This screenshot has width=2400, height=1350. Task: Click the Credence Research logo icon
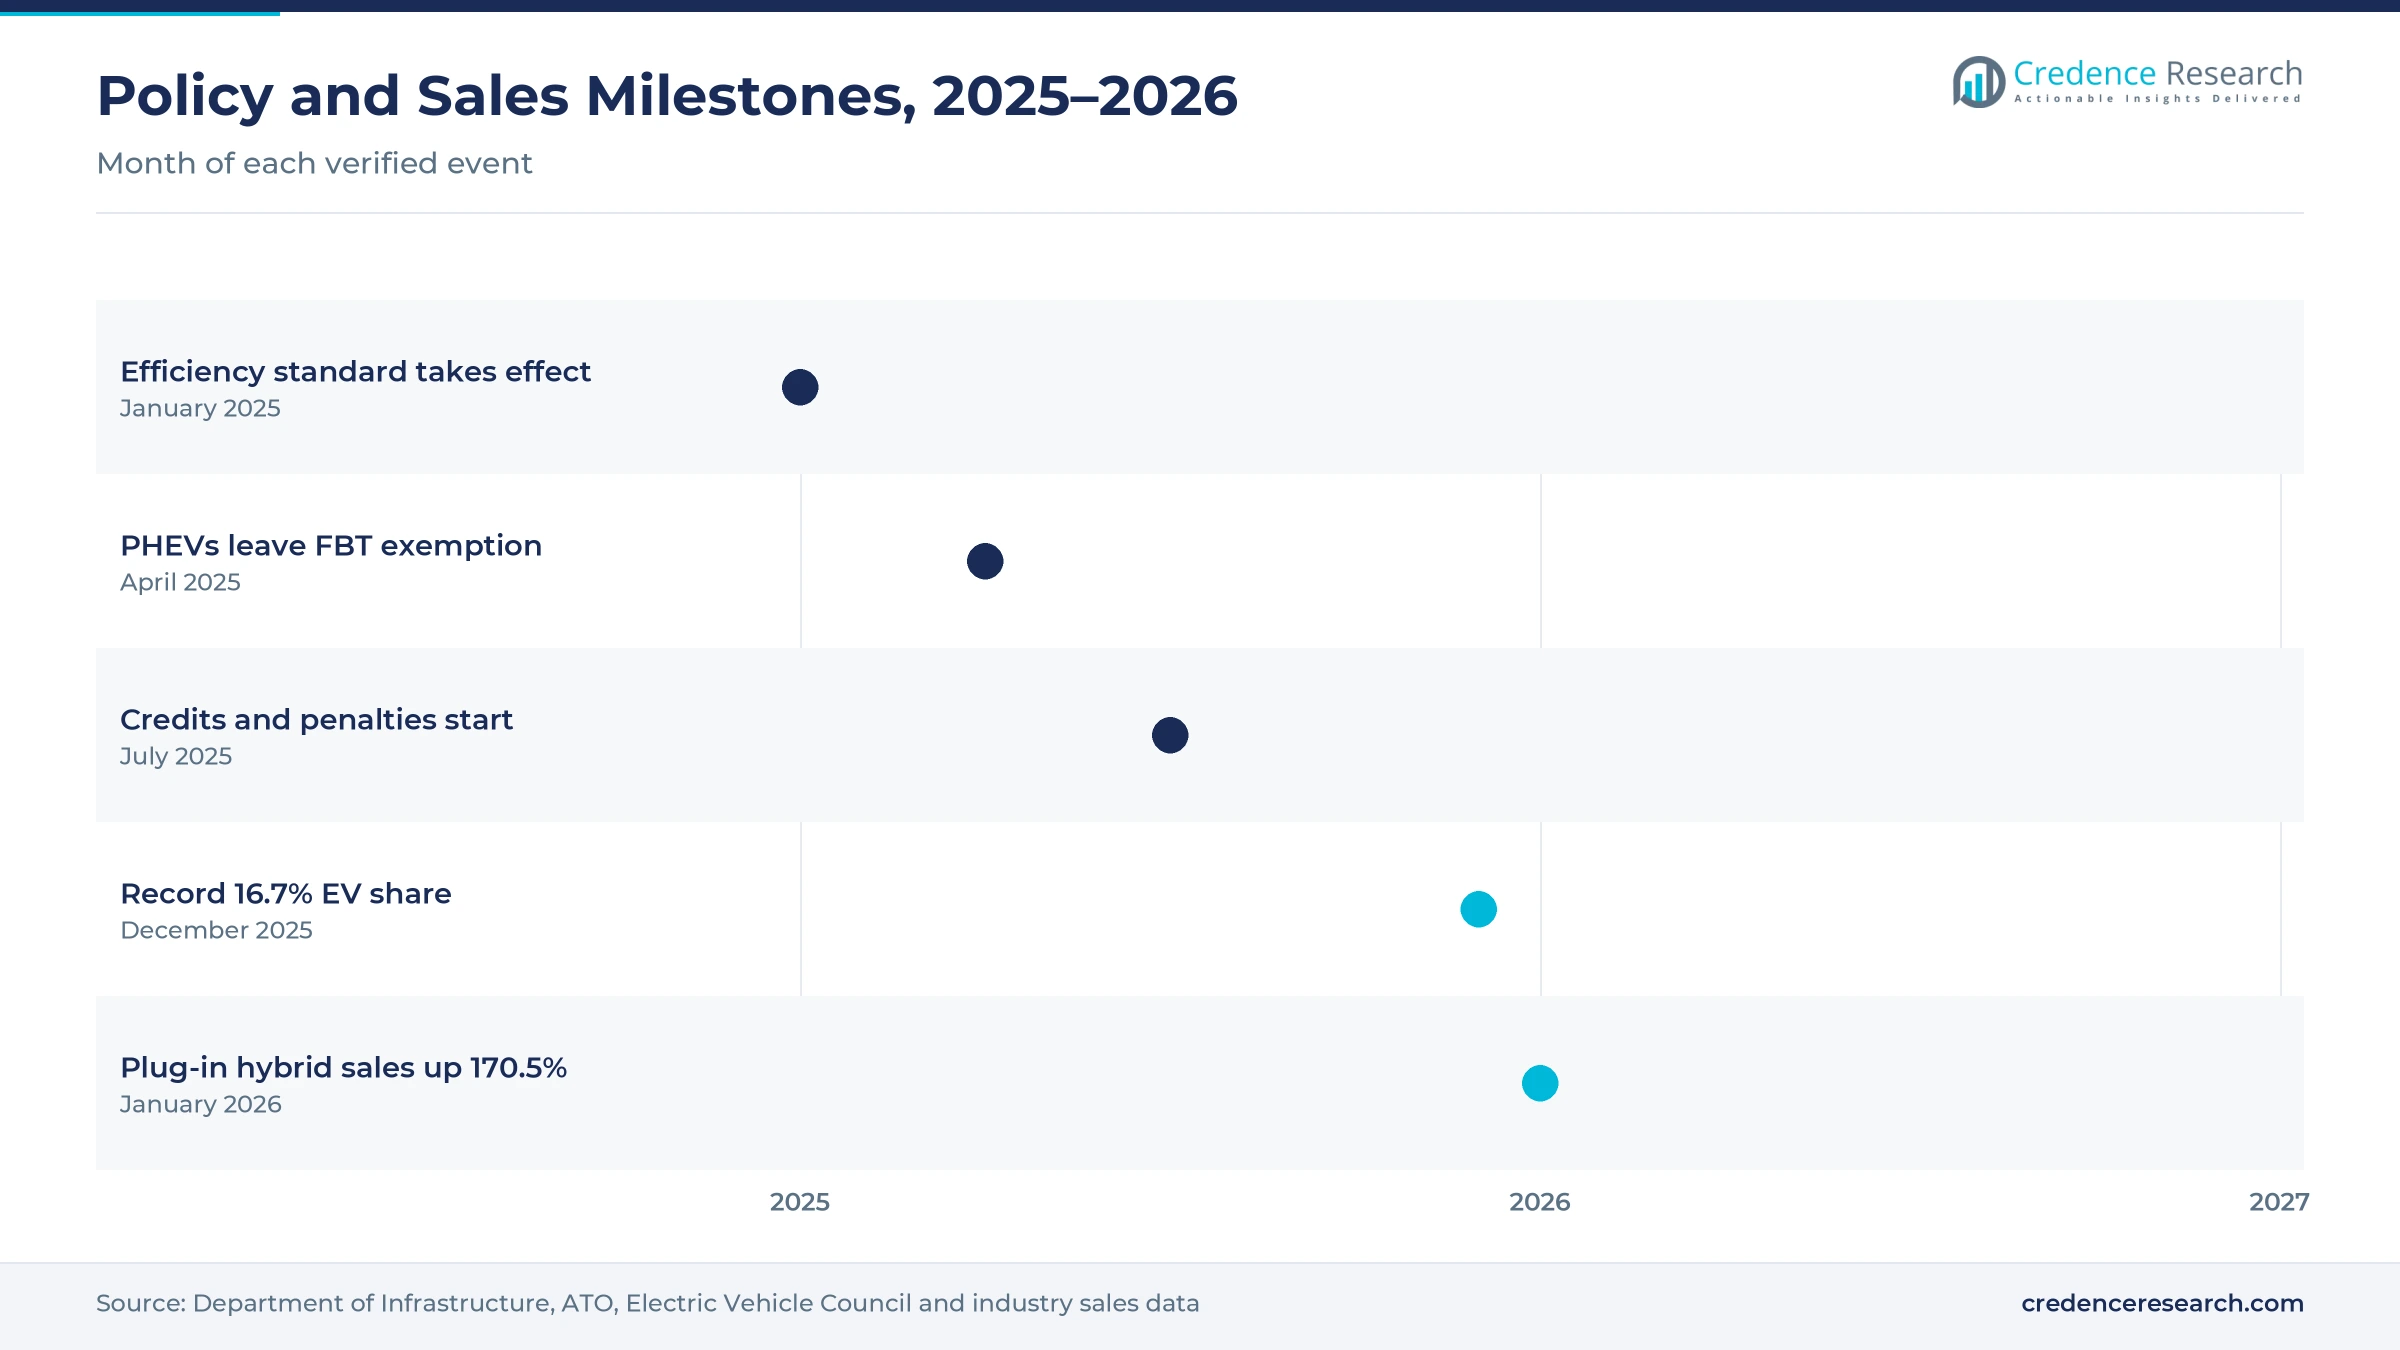[x=1978, y=82]
